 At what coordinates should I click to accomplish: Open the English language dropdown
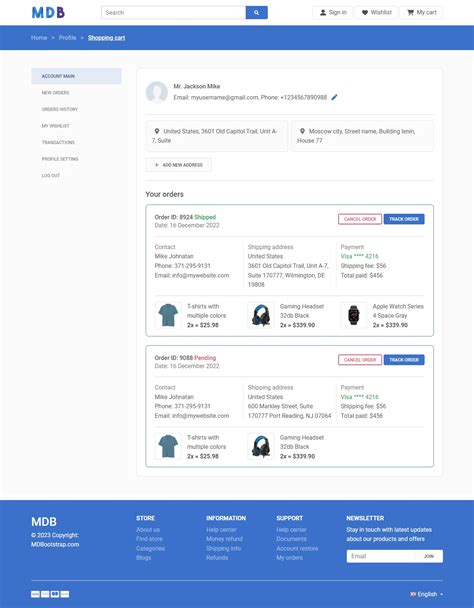coord(427,594)
